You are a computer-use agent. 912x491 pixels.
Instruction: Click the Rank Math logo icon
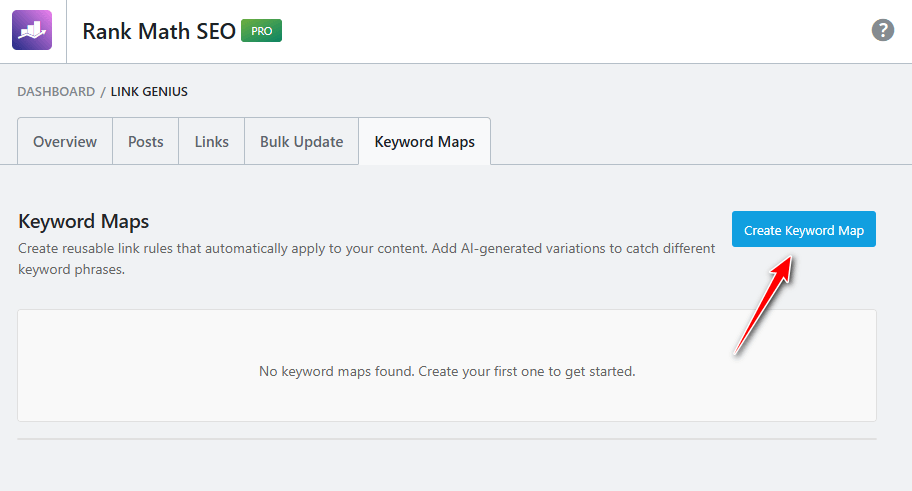pyautogui.click(x=32, y=30)
